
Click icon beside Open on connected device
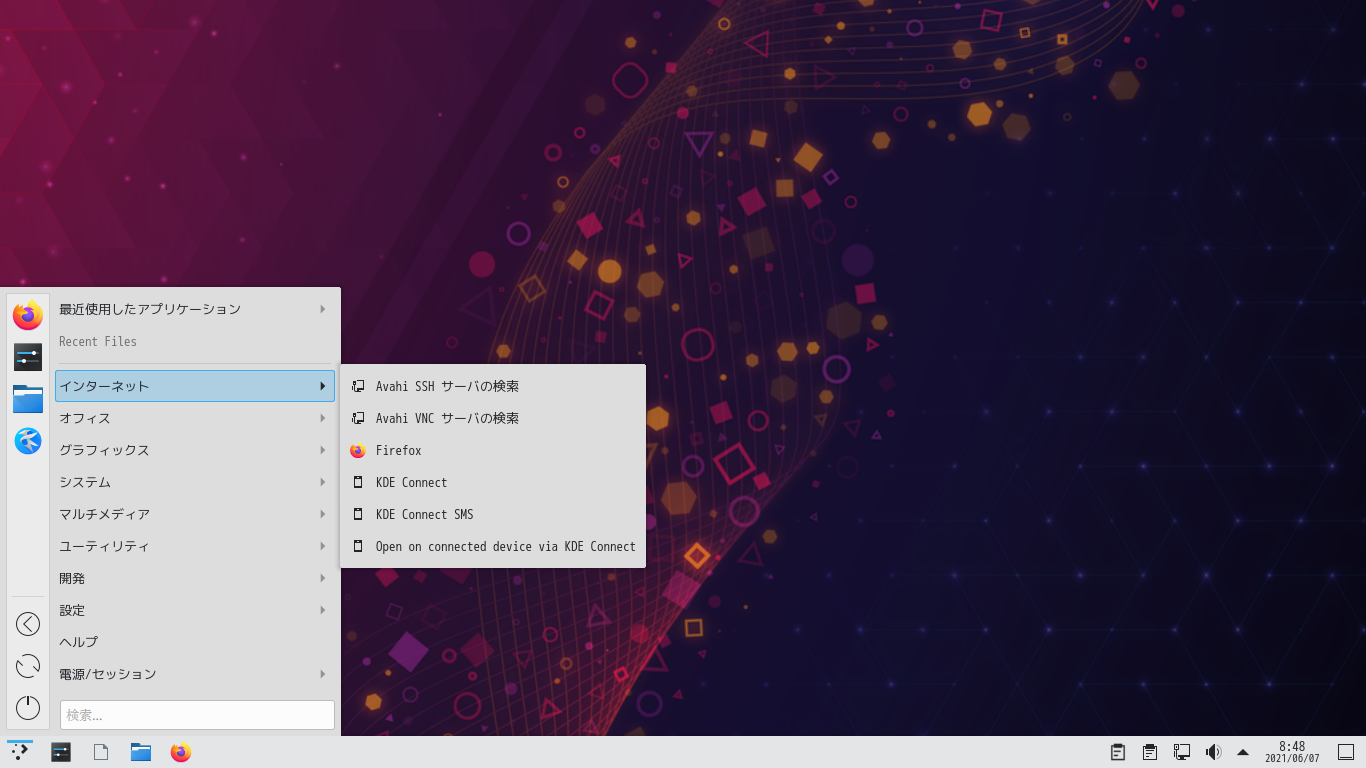pos(358,546)
